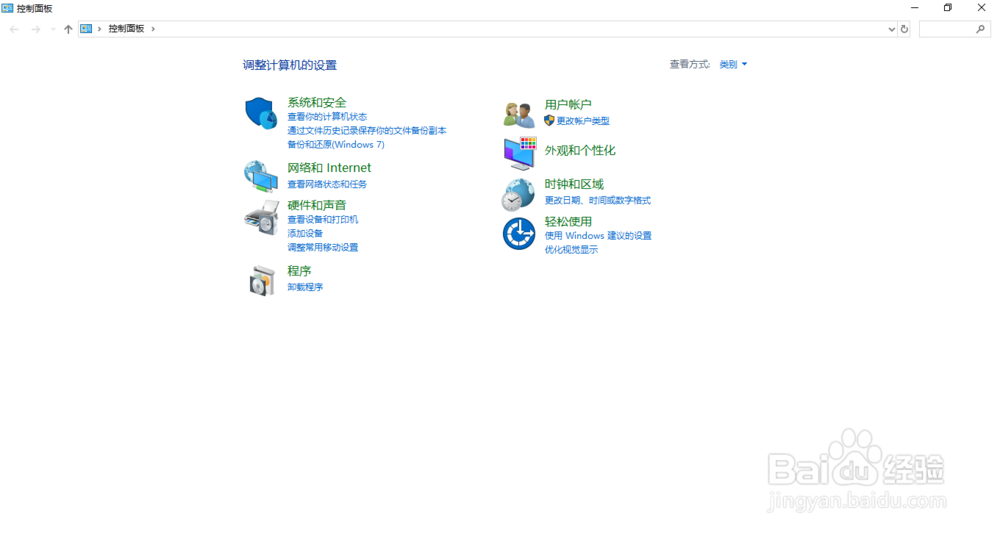Image resolution: width=1000 pixels, height=535 pixels.
Task: Open 更改日期、时间或数字格式 link
Action: click(598, 200)
